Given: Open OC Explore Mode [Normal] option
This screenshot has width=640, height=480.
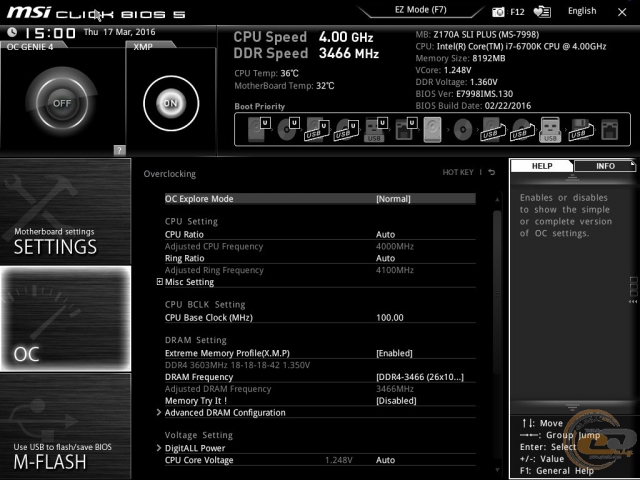Looking at the screenshot, I should (320, 199).
